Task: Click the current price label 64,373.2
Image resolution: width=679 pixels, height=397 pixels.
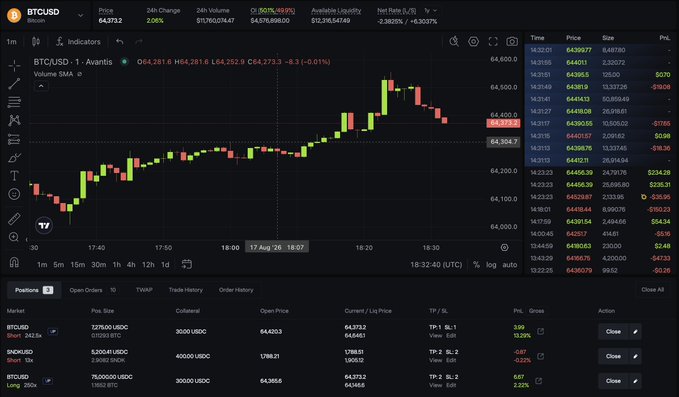Action: point(503,123)
